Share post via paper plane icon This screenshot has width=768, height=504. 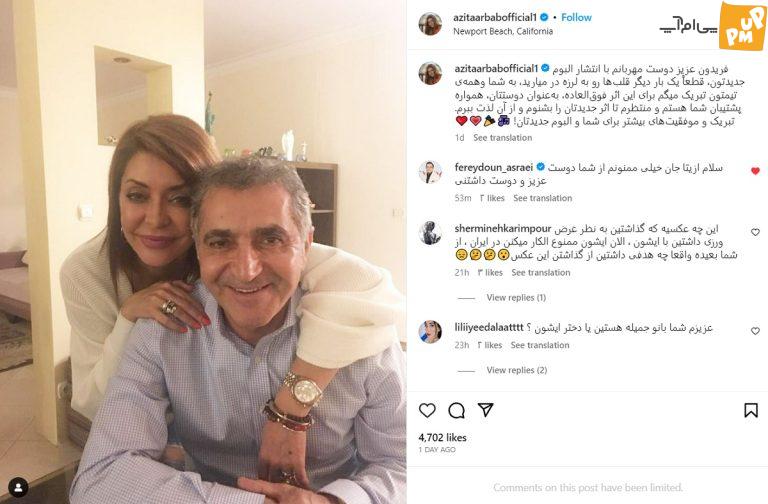point(485,410)
